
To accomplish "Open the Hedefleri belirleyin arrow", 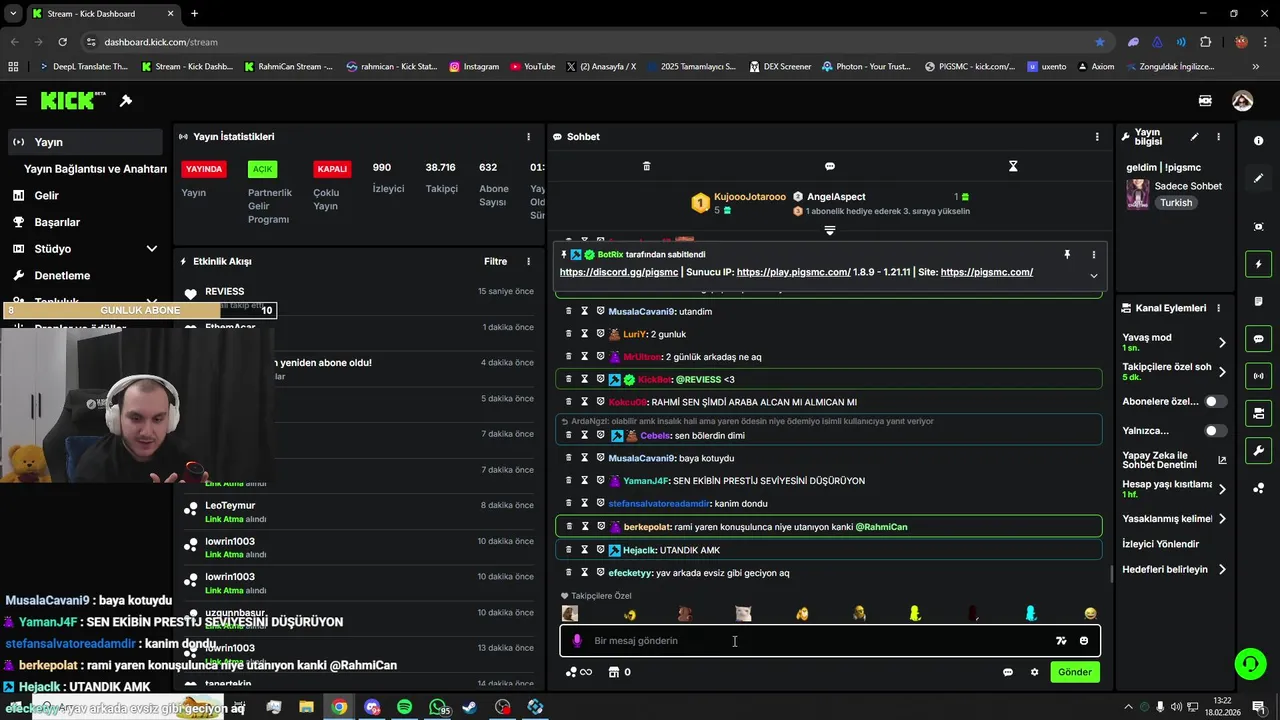I will 1222,570.
